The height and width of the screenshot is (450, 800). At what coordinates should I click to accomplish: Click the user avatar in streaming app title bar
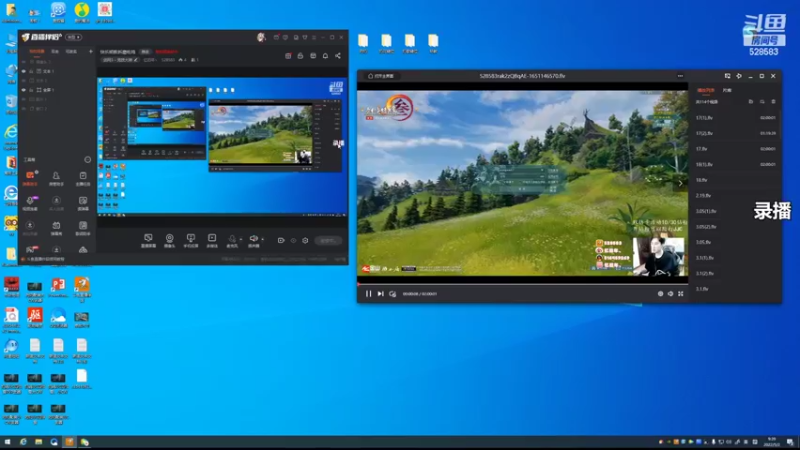point(261,37)
